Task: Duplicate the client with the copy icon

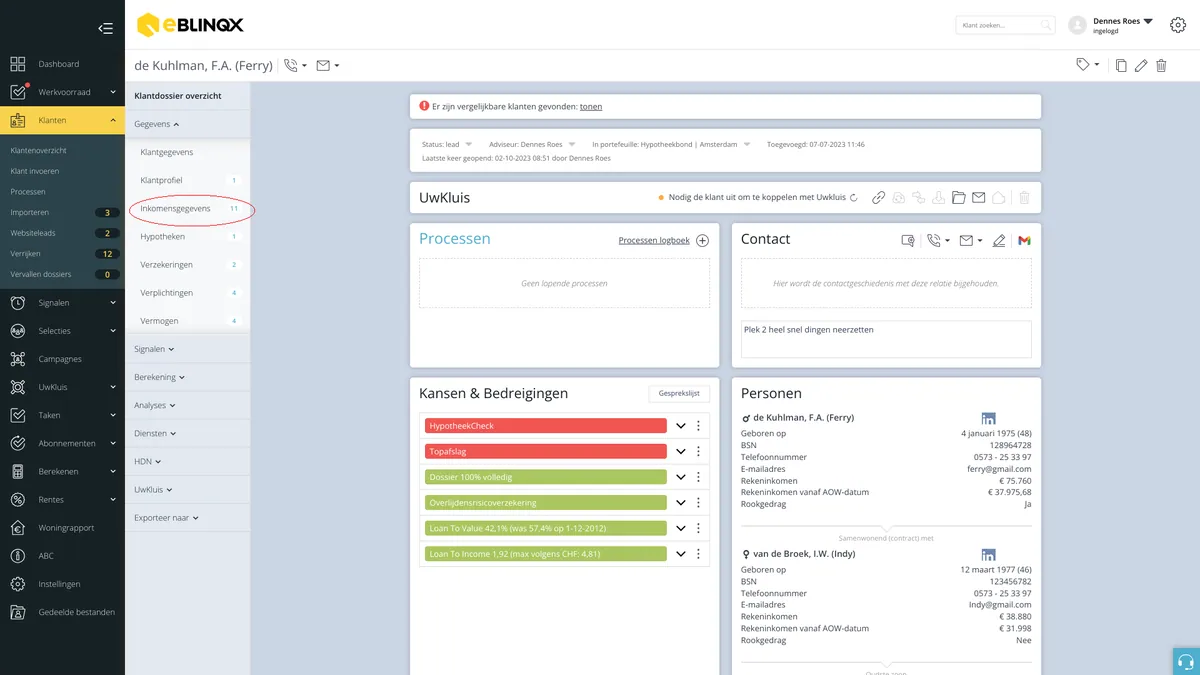Action: click(x=1121, y=66)
